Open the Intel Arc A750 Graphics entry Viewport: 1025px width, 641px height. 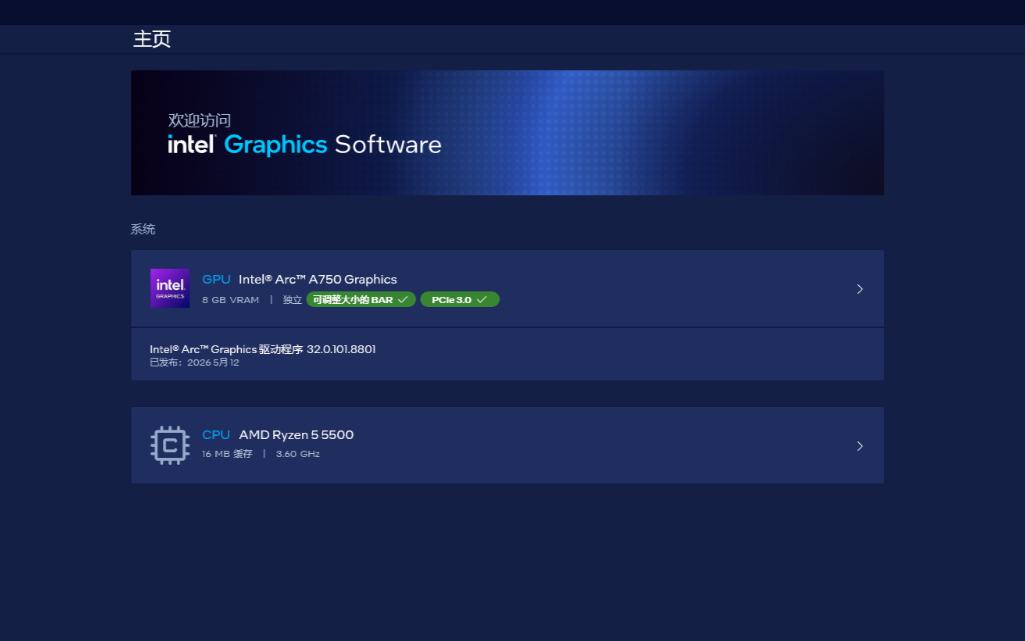coord(507,288)
